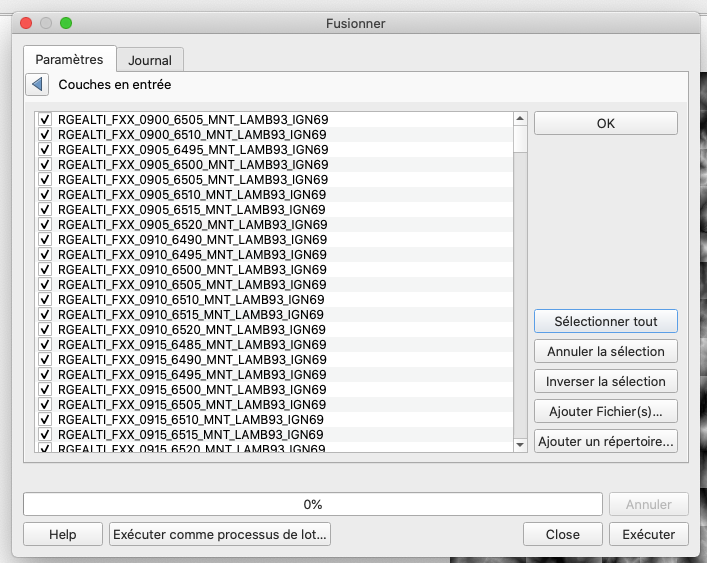Click the yellow minimize window button
The width and height of the screenshot is (707, 563).
[x=46, y=23]
